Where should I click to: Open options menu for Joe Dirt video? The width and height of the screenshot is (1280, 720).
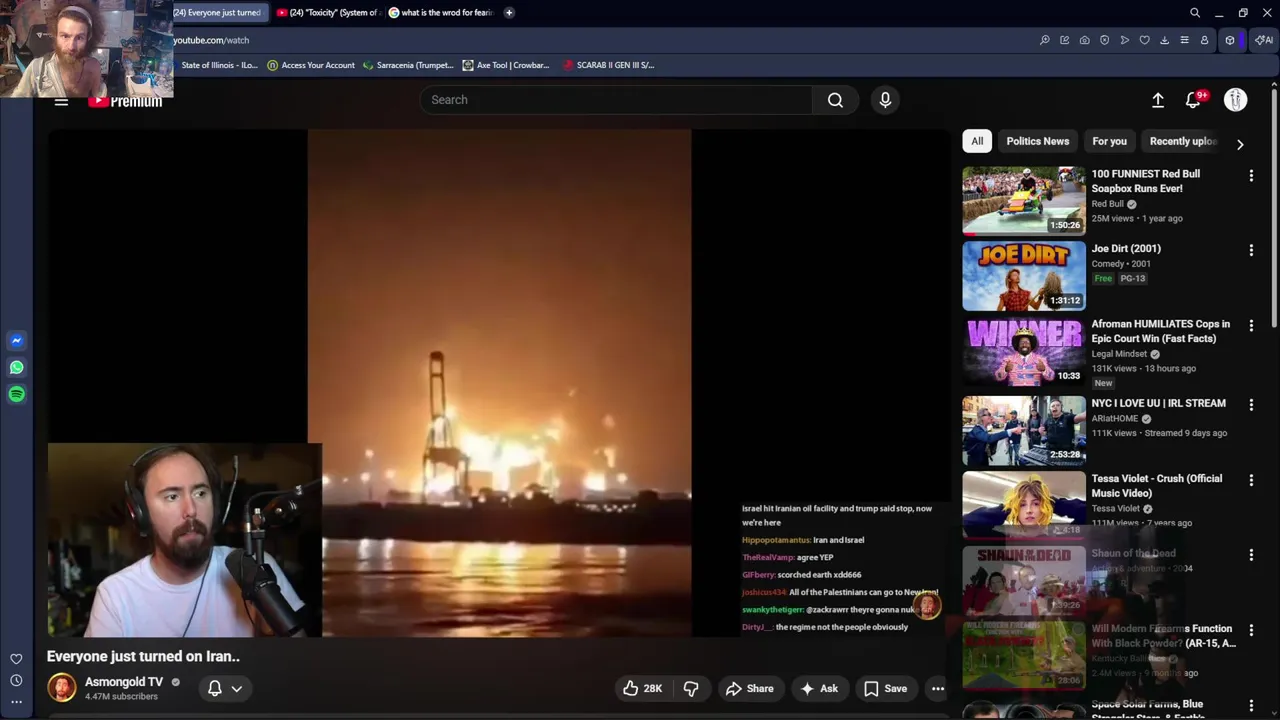pyautogui.click(x=1251, y=250)
